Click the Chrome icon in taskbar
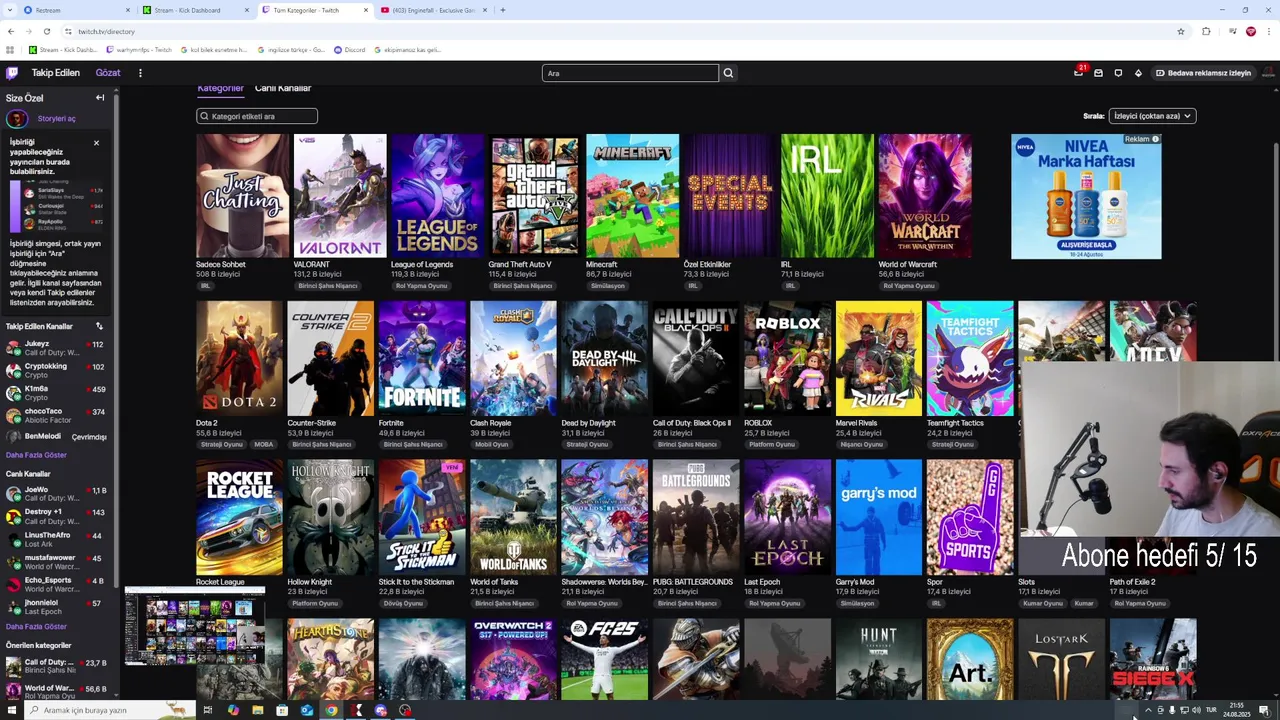1280x720 pixels. 331,710
